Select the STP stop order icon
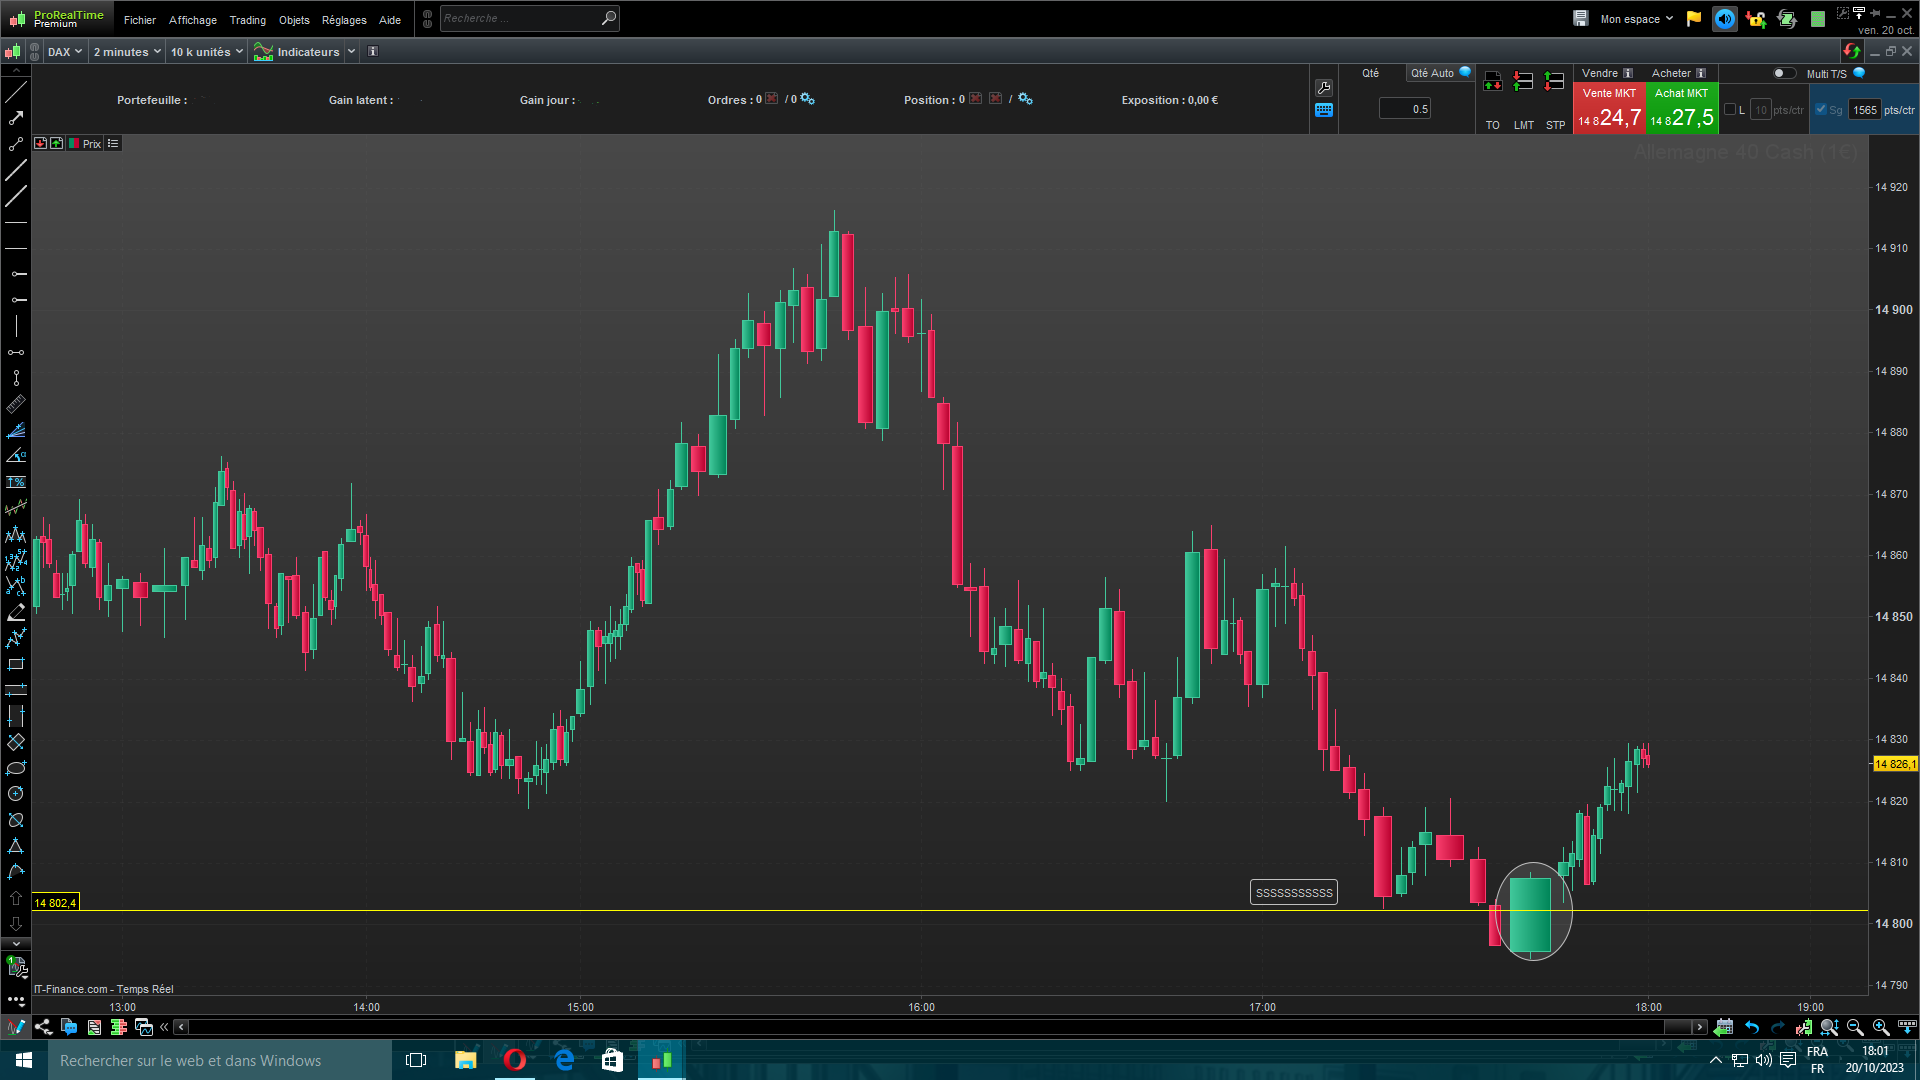The height and width of the screenshot is (1080, 1920). pos(1554,82)
